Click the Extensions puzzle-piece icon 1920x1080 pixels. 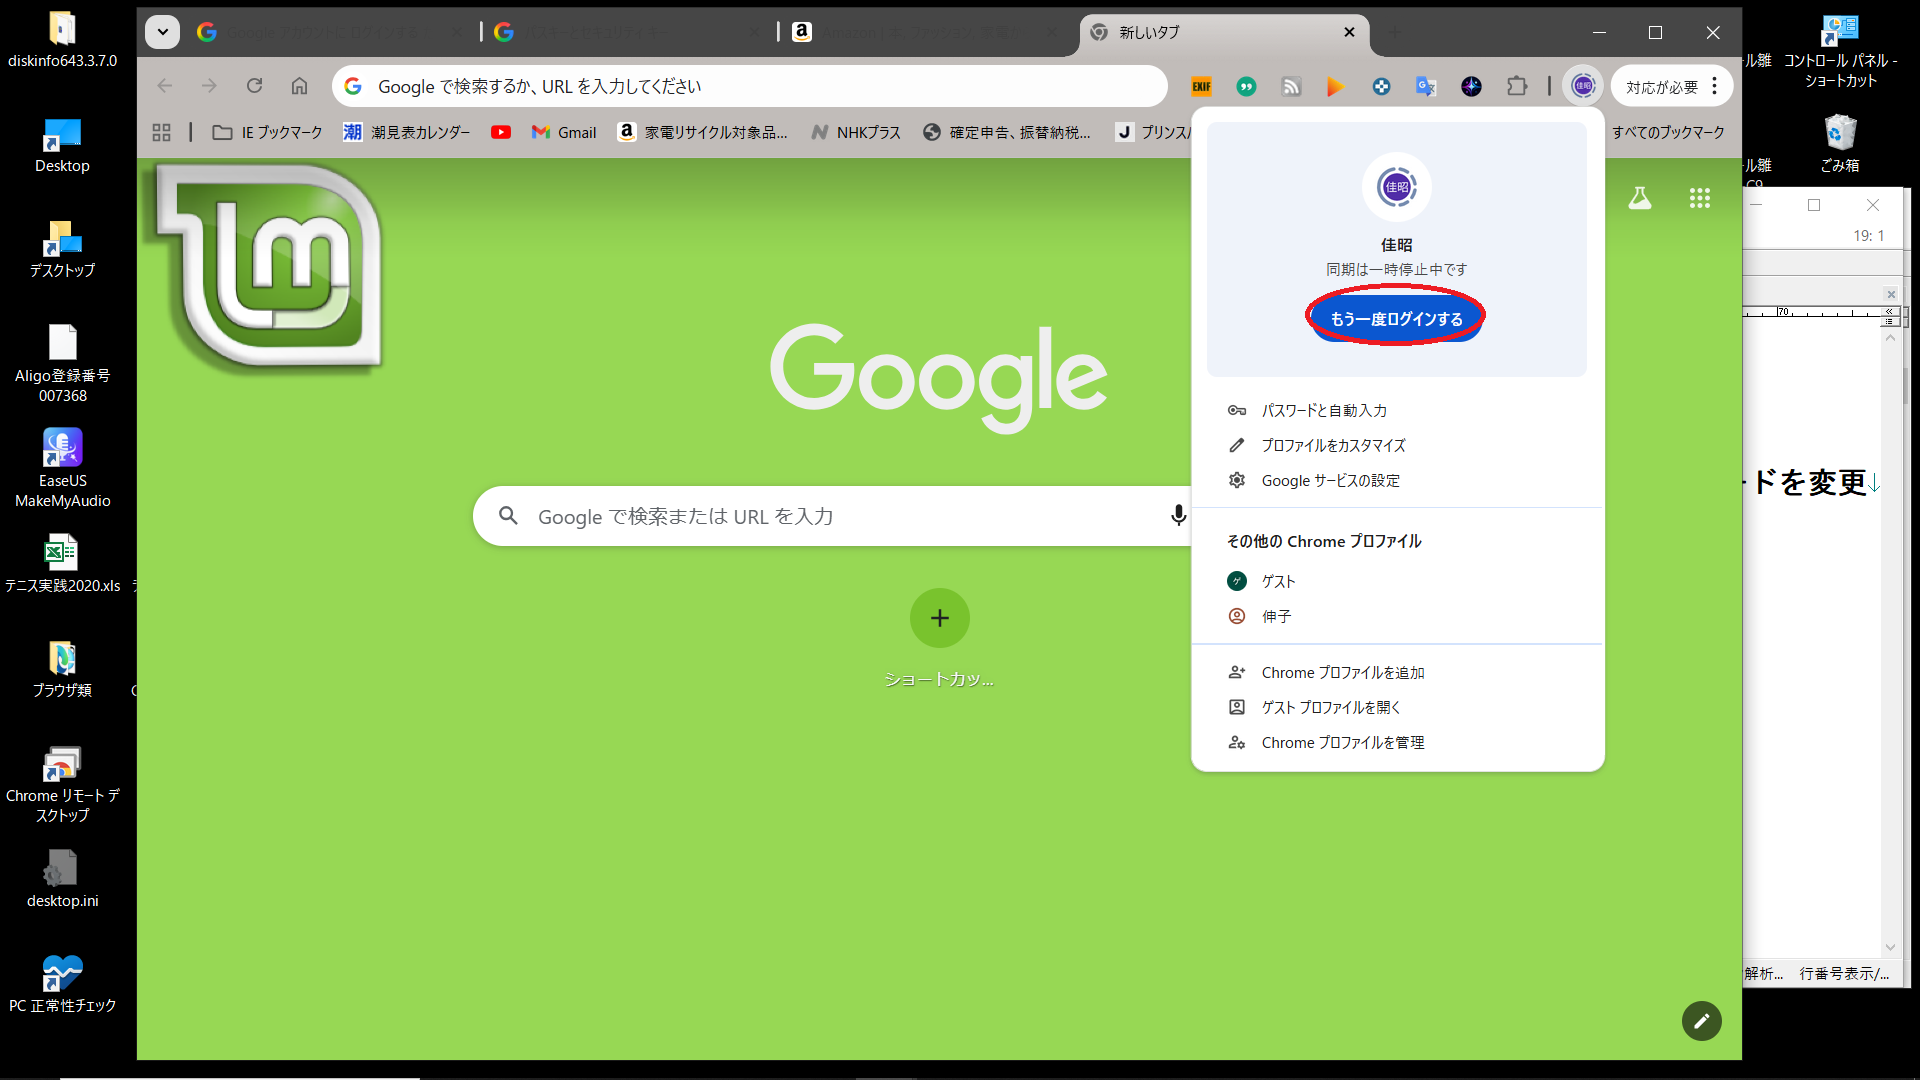[x=1517, y=87]
